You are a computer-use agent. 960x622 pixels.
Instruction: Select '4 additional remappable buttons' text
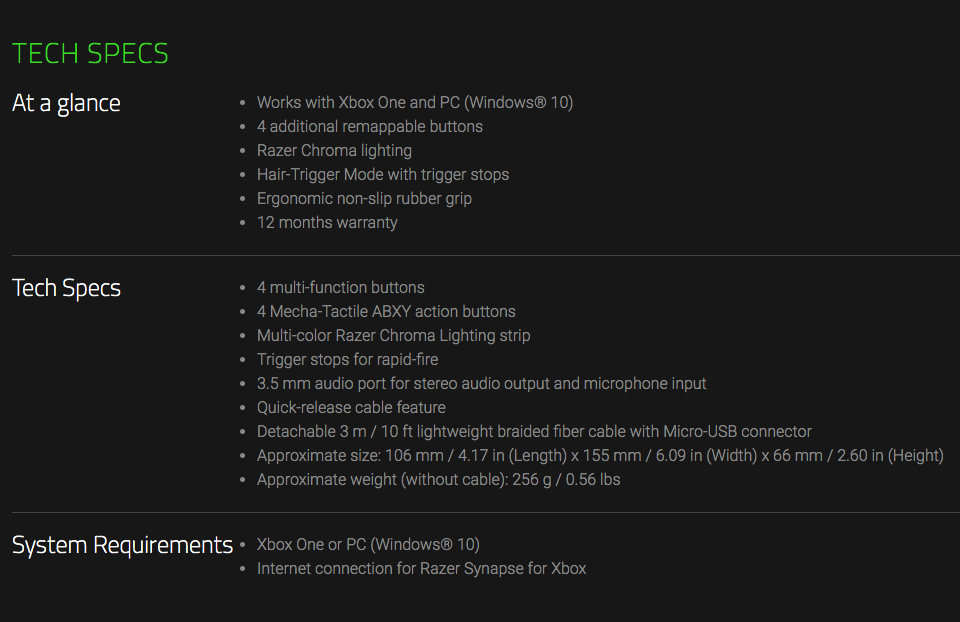[370, 126]
